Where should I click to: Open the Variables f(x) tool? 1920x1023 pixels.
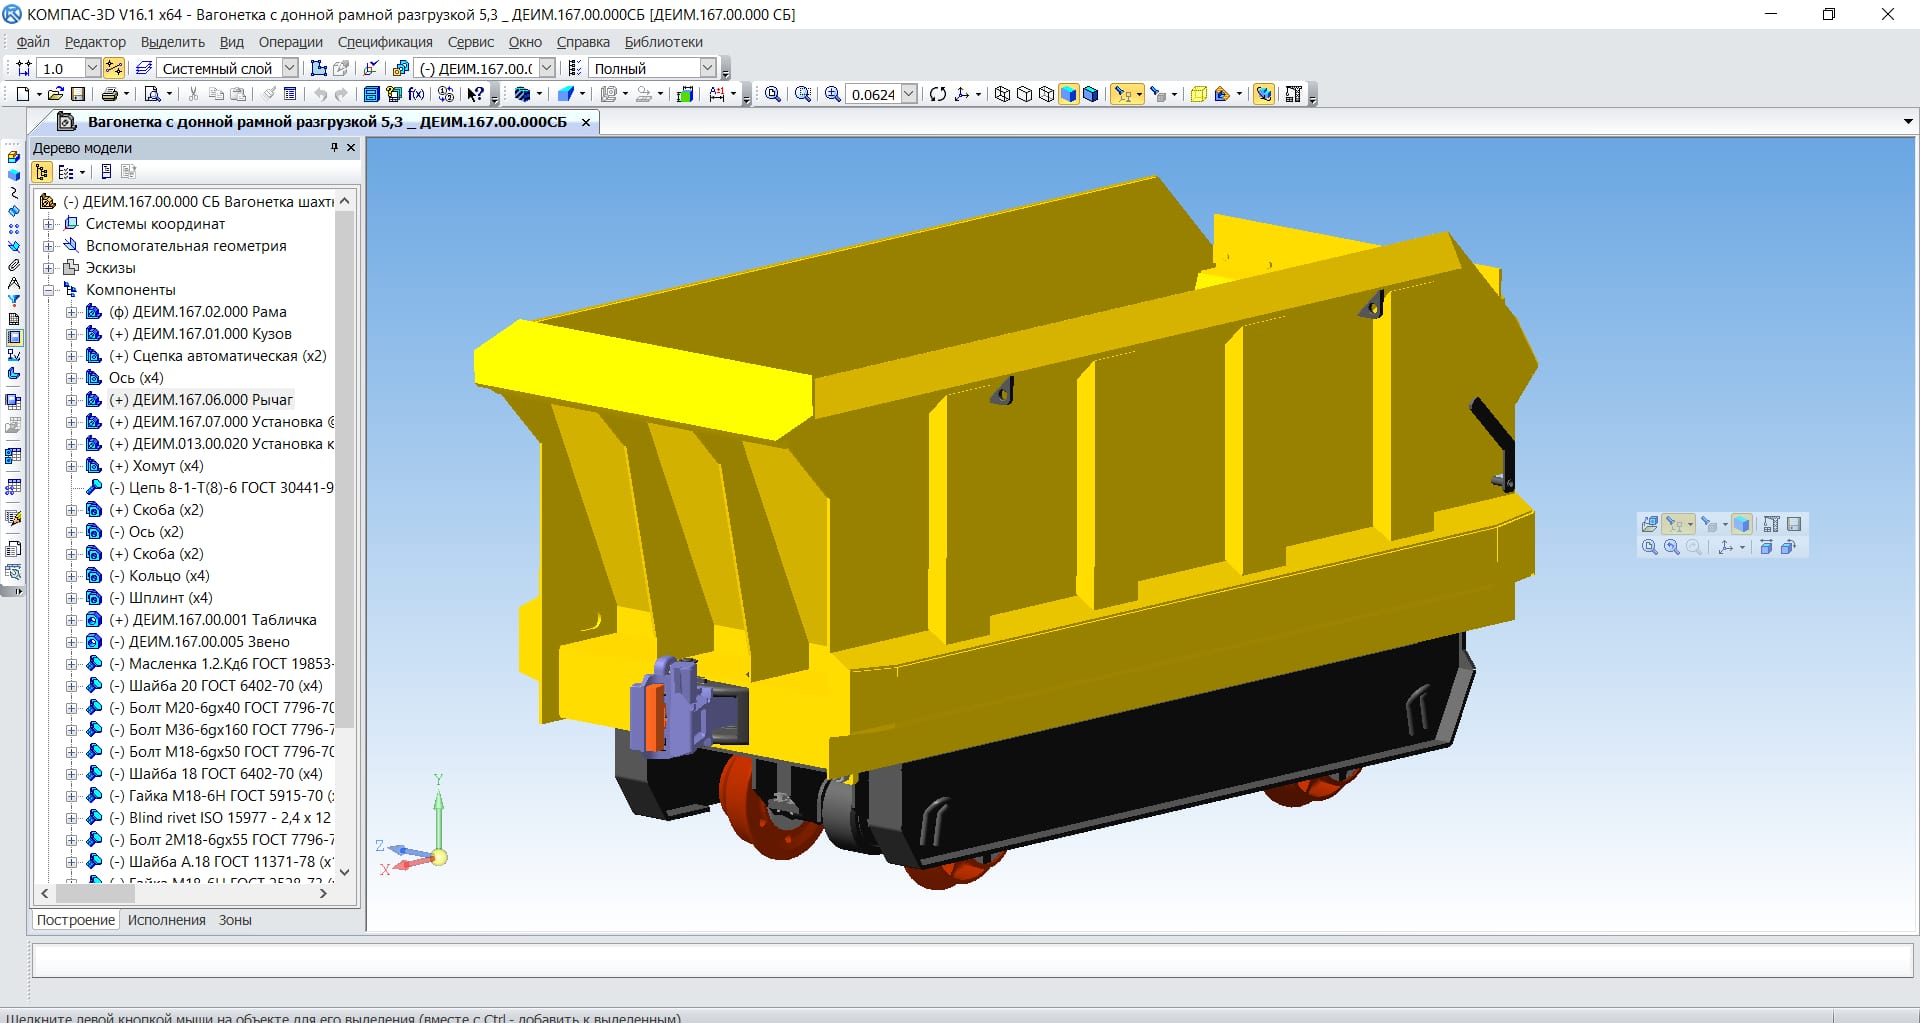tap(416, 94)
